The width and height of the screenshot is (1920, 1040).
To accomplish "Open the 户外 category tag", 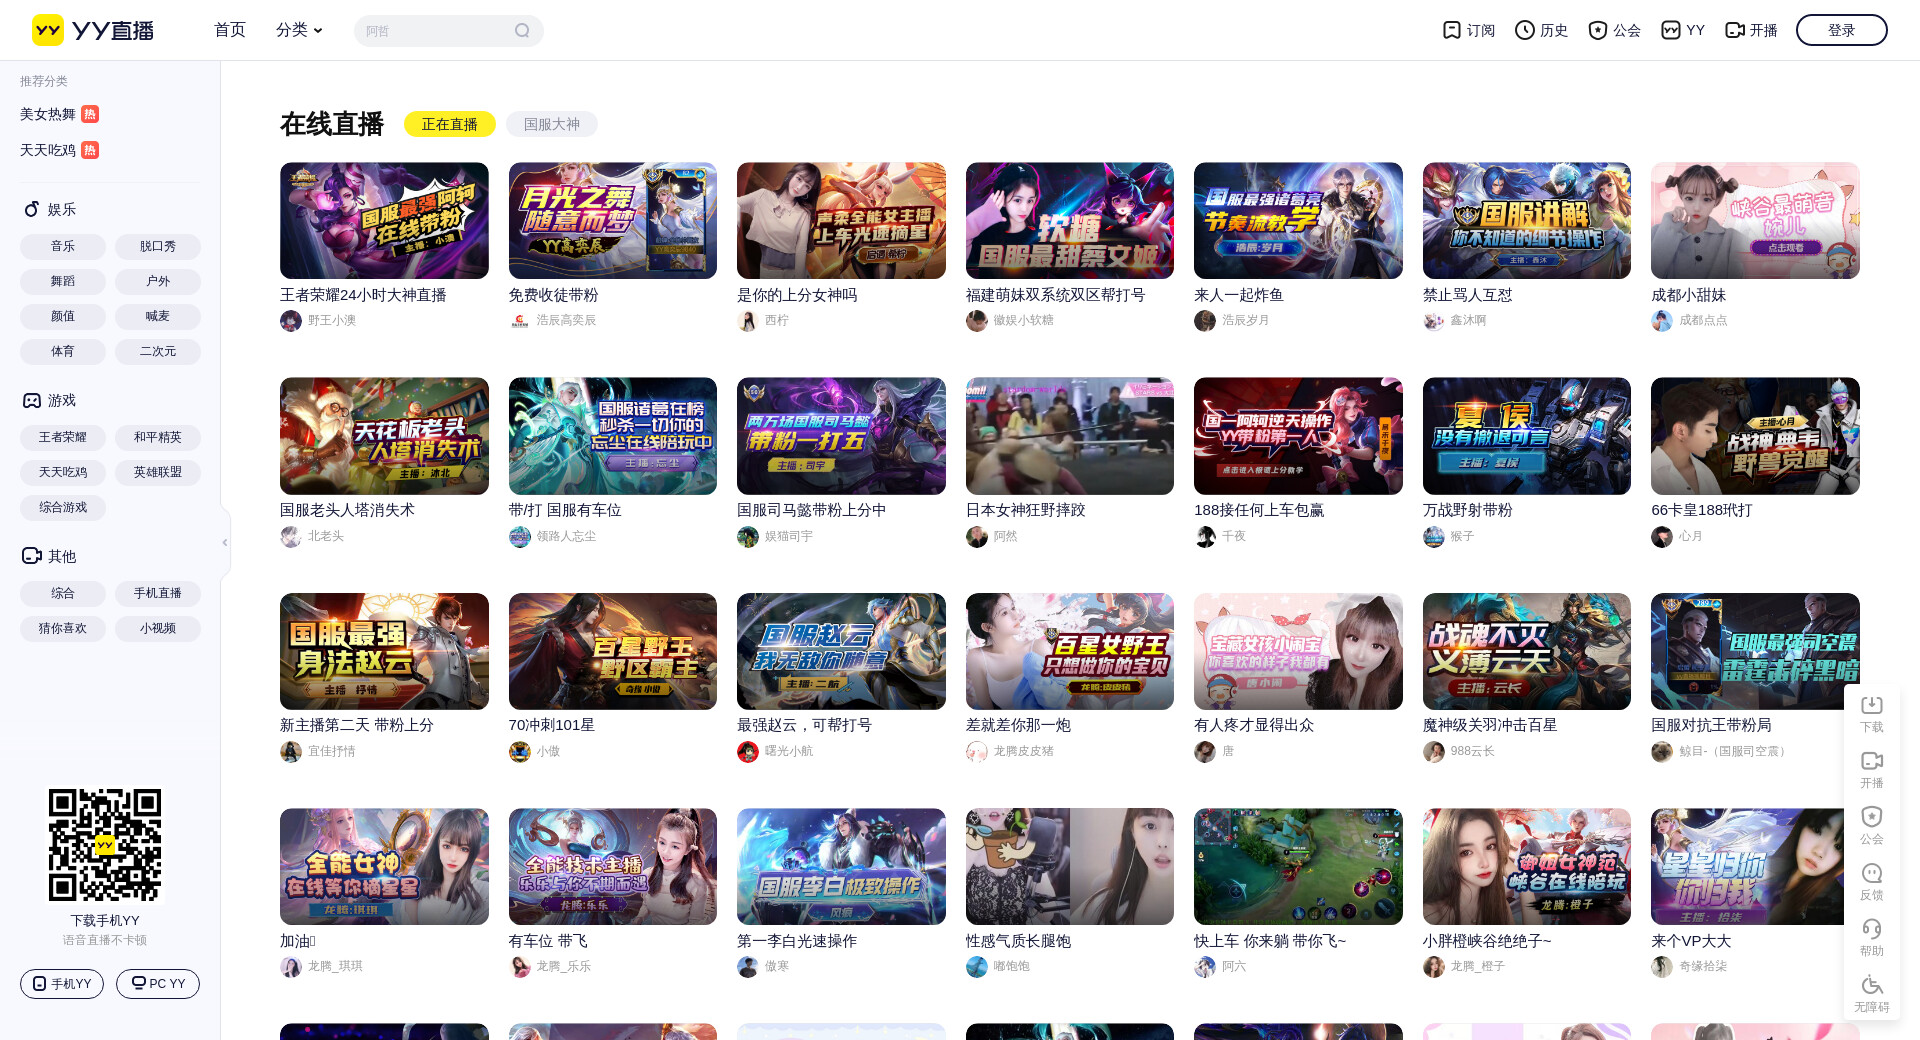I will (158, 282).
